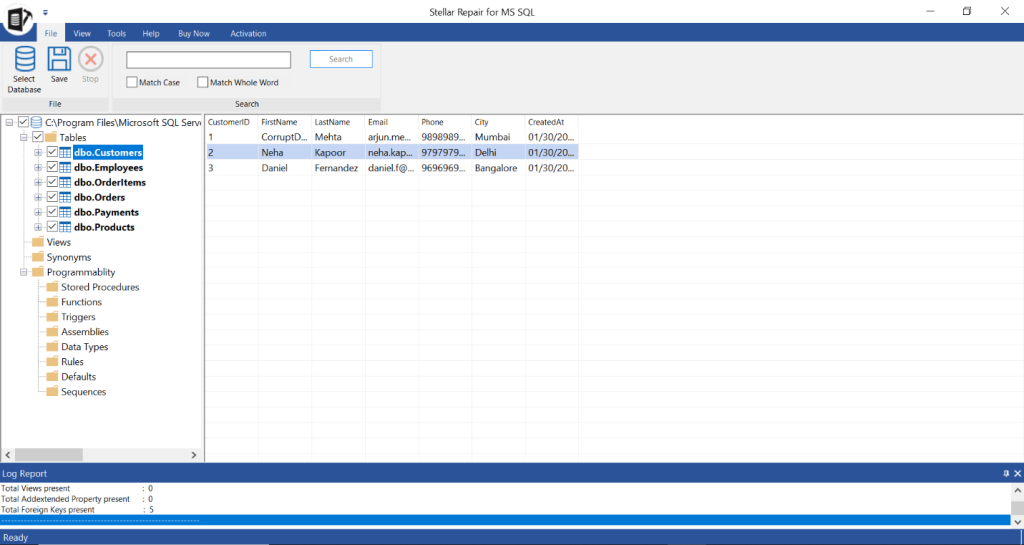Click the tree panel scroll right arrow
This screenshot has width=1024, height=545.
click(193, 454)
